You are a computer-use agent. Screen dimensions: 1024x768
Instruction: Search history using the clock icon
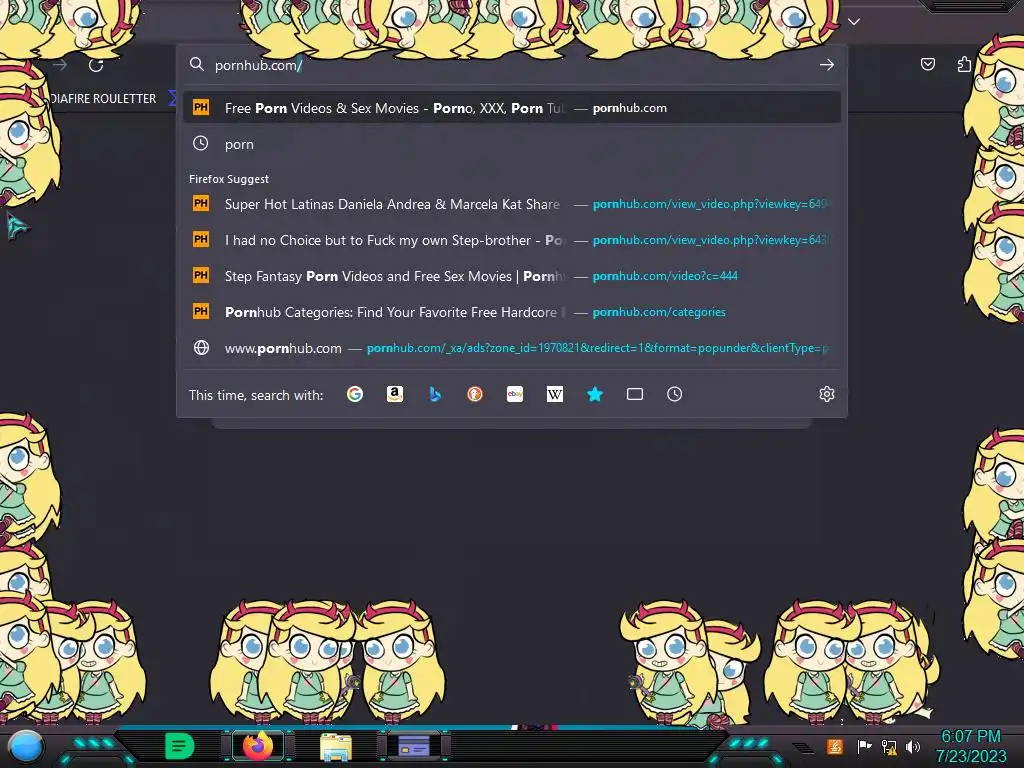675,394
